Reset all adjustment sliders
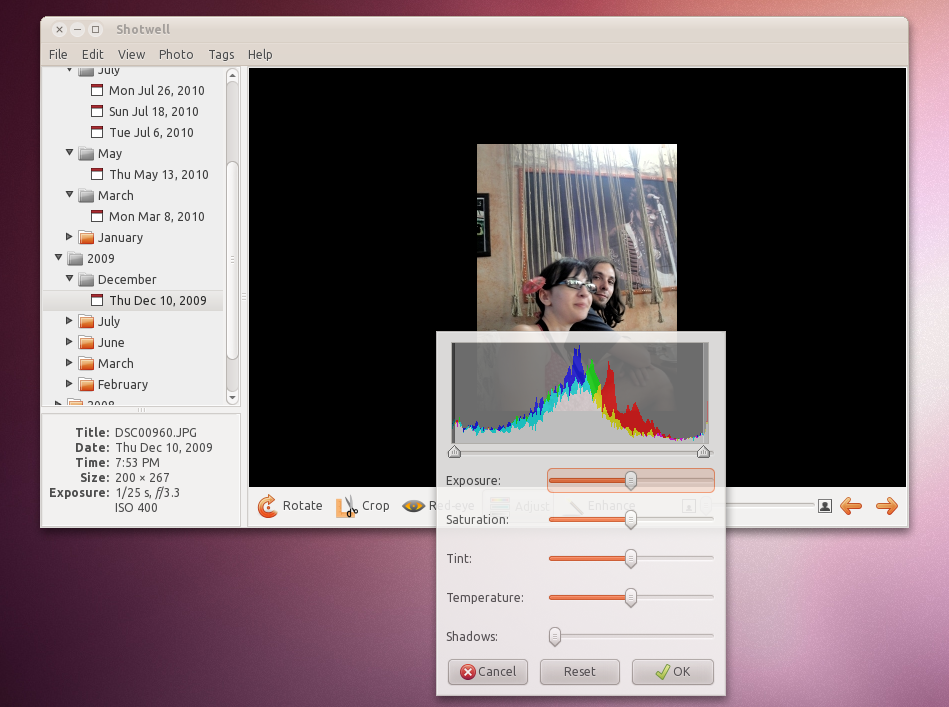The height and width of the screenshot is (707, 949). coord(580,672)
